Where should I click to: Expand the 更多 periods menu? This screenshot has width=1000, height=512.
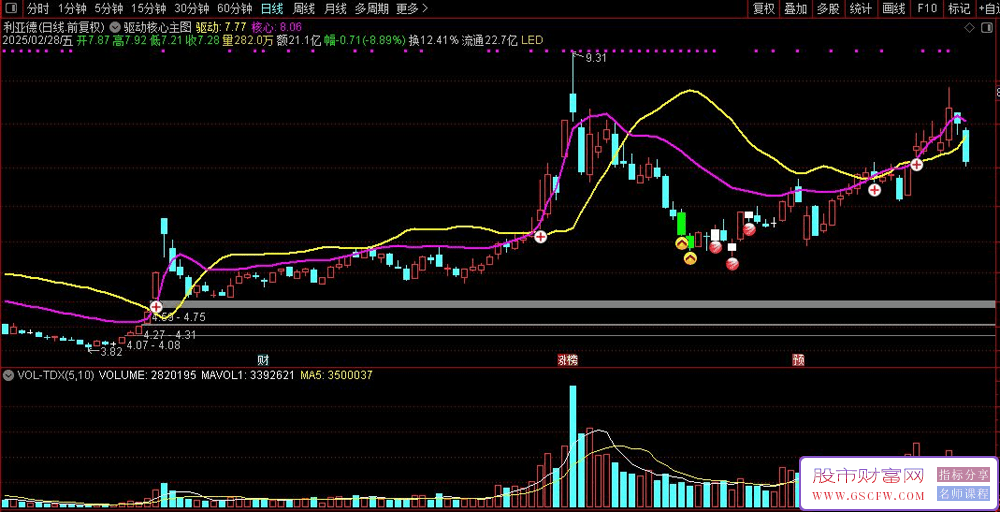click(x=412, y=8)
